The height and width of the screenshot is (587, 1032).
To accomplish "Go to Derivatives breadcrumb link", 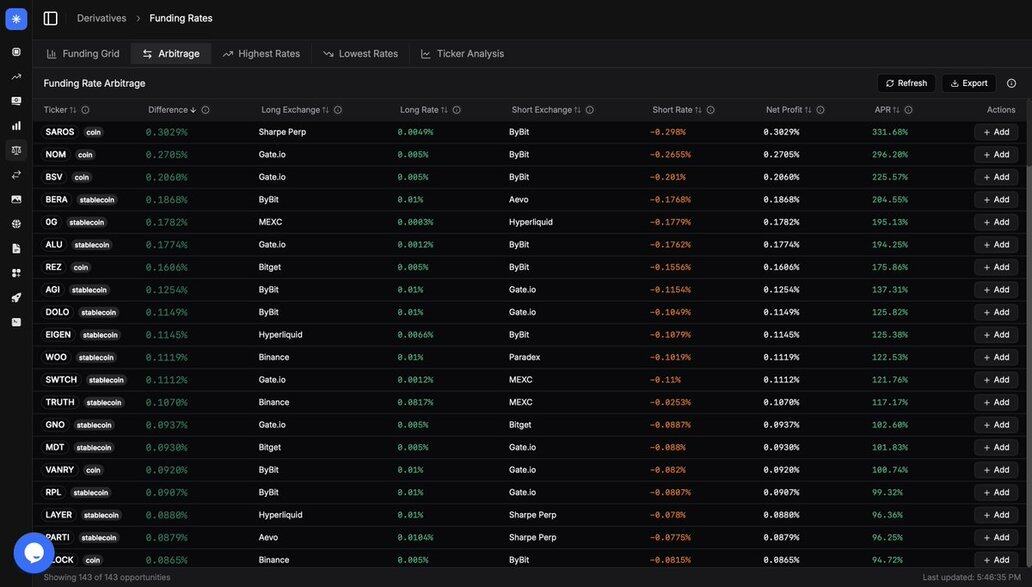I will (101, 18).
